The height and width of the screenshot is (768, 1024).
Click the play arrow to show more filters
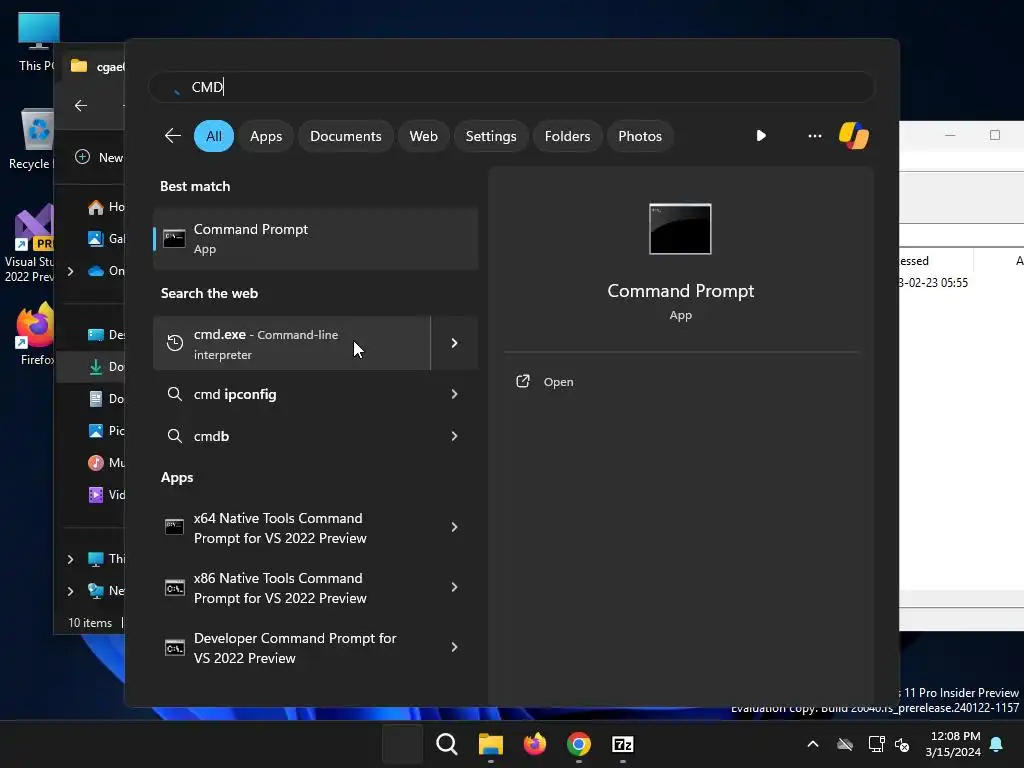(x=761, y=136)
